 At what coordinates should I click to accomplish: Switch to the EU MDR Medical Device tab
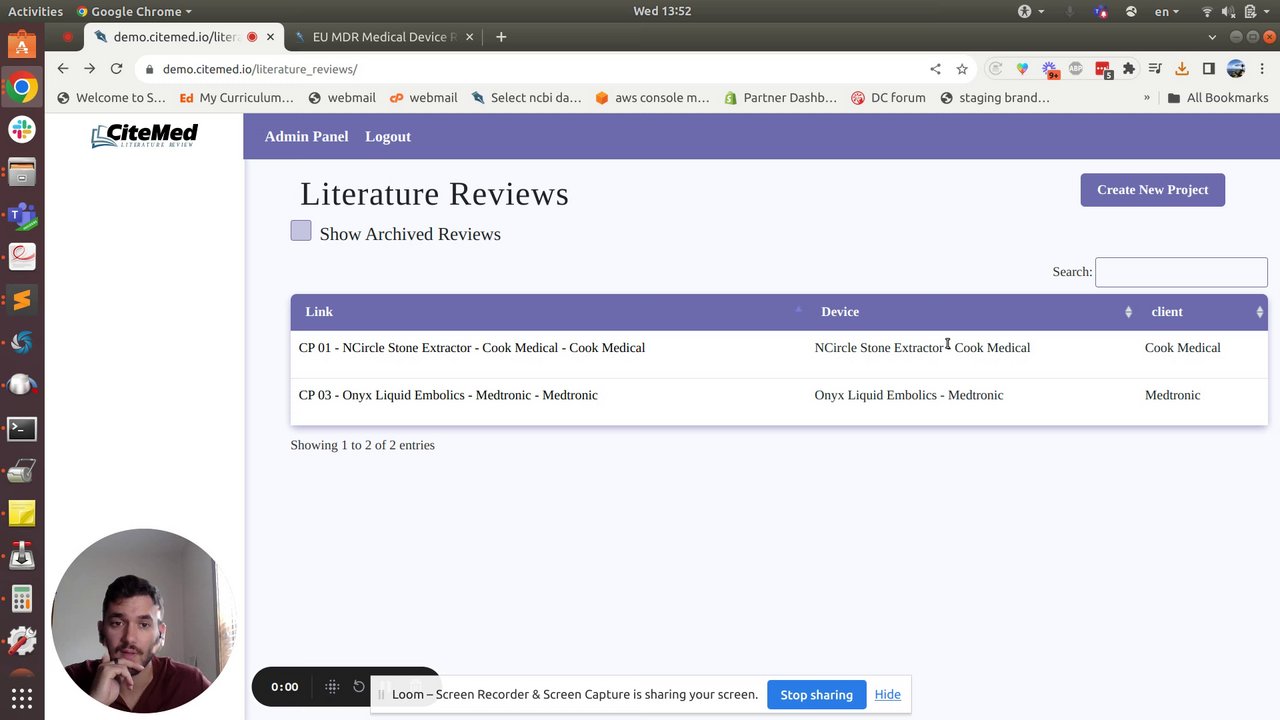click(x=384, y=37)
